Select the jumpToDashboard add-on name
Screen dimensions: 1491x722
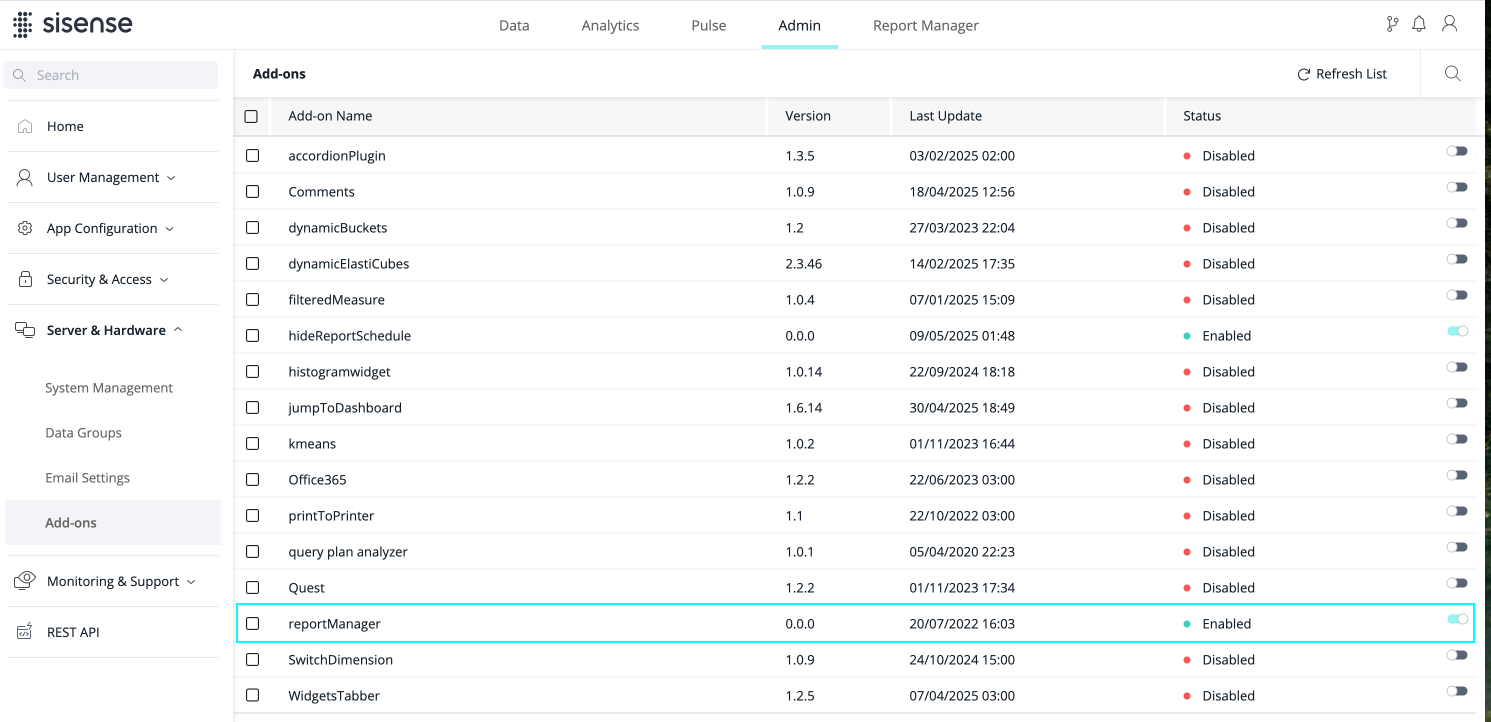point(345,408)
